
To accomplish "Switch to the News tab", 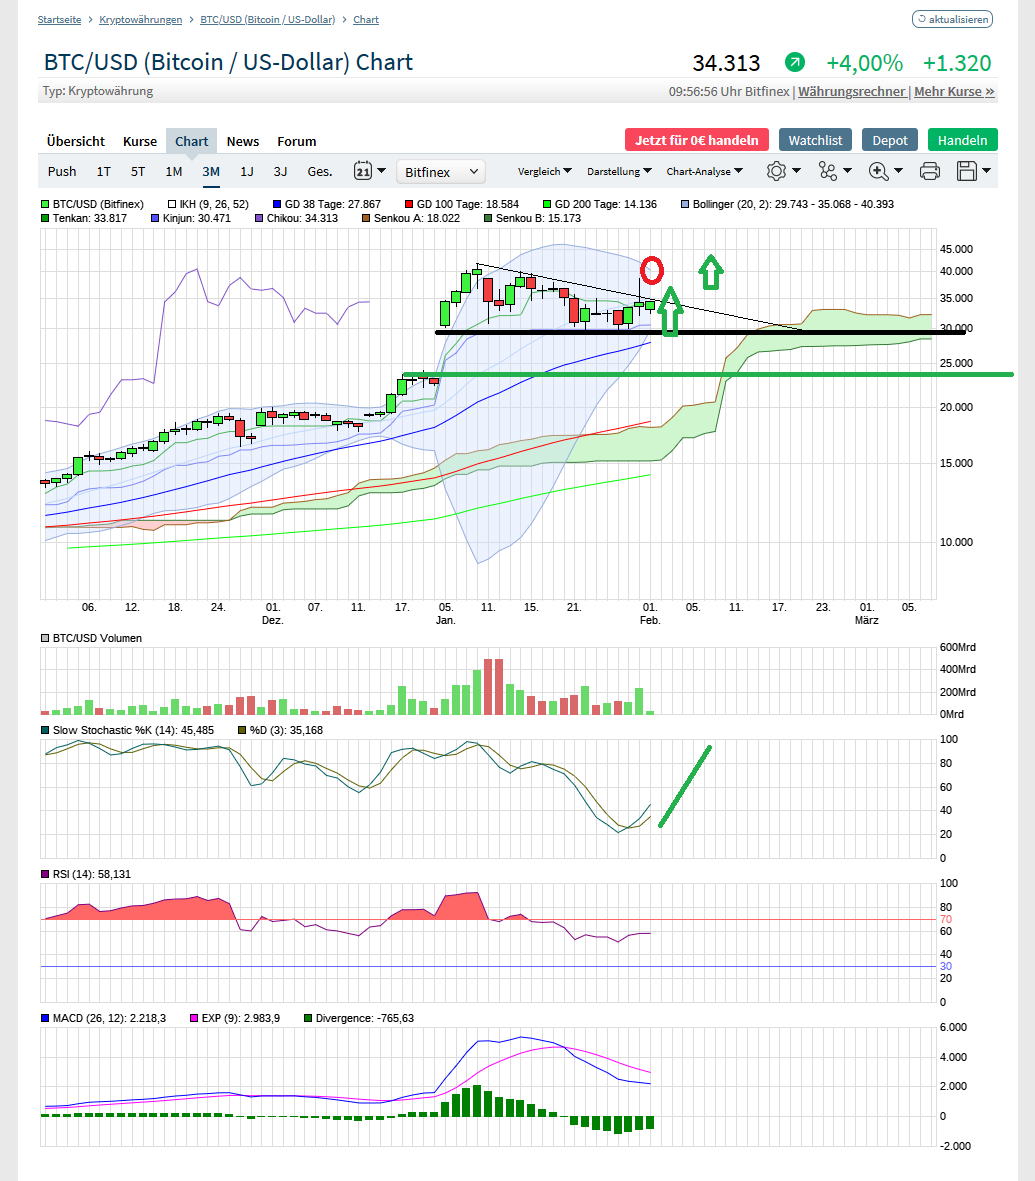I will [242, 141].
